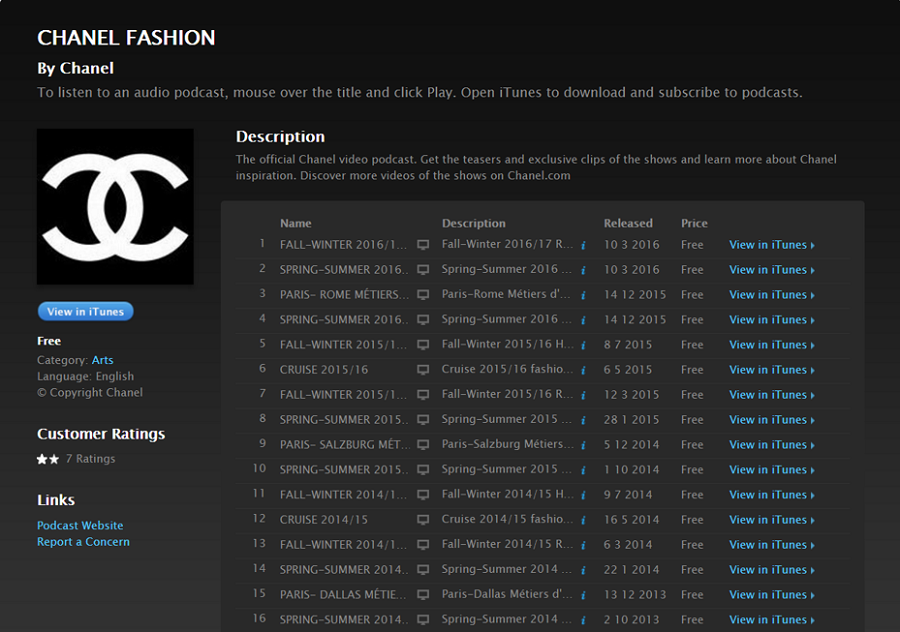View row 8 episode in iTunes
The image size is (900, 632).
coord(771,420)
